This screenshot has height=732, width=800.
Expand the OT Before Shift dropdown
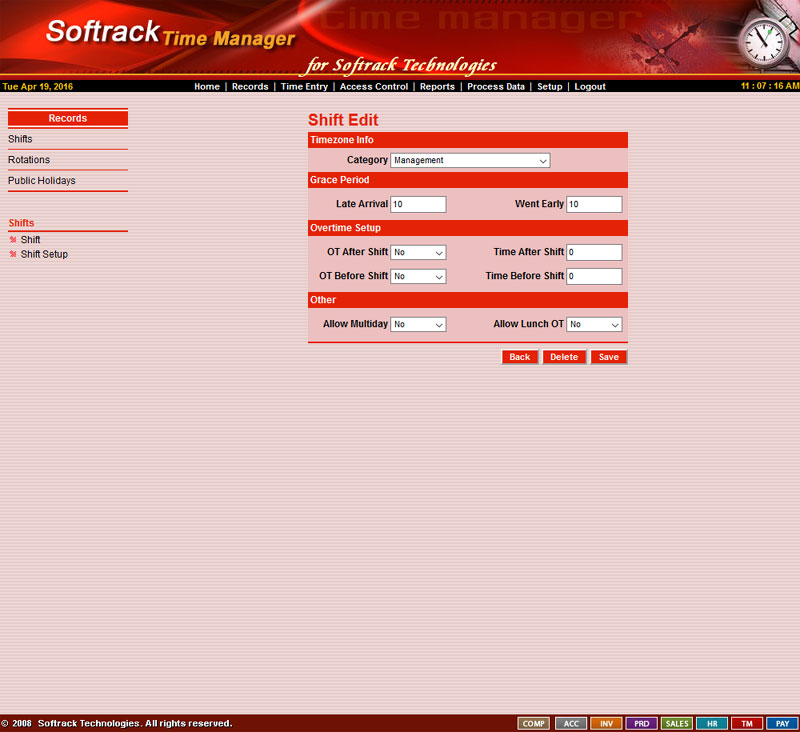click(418, 276)
